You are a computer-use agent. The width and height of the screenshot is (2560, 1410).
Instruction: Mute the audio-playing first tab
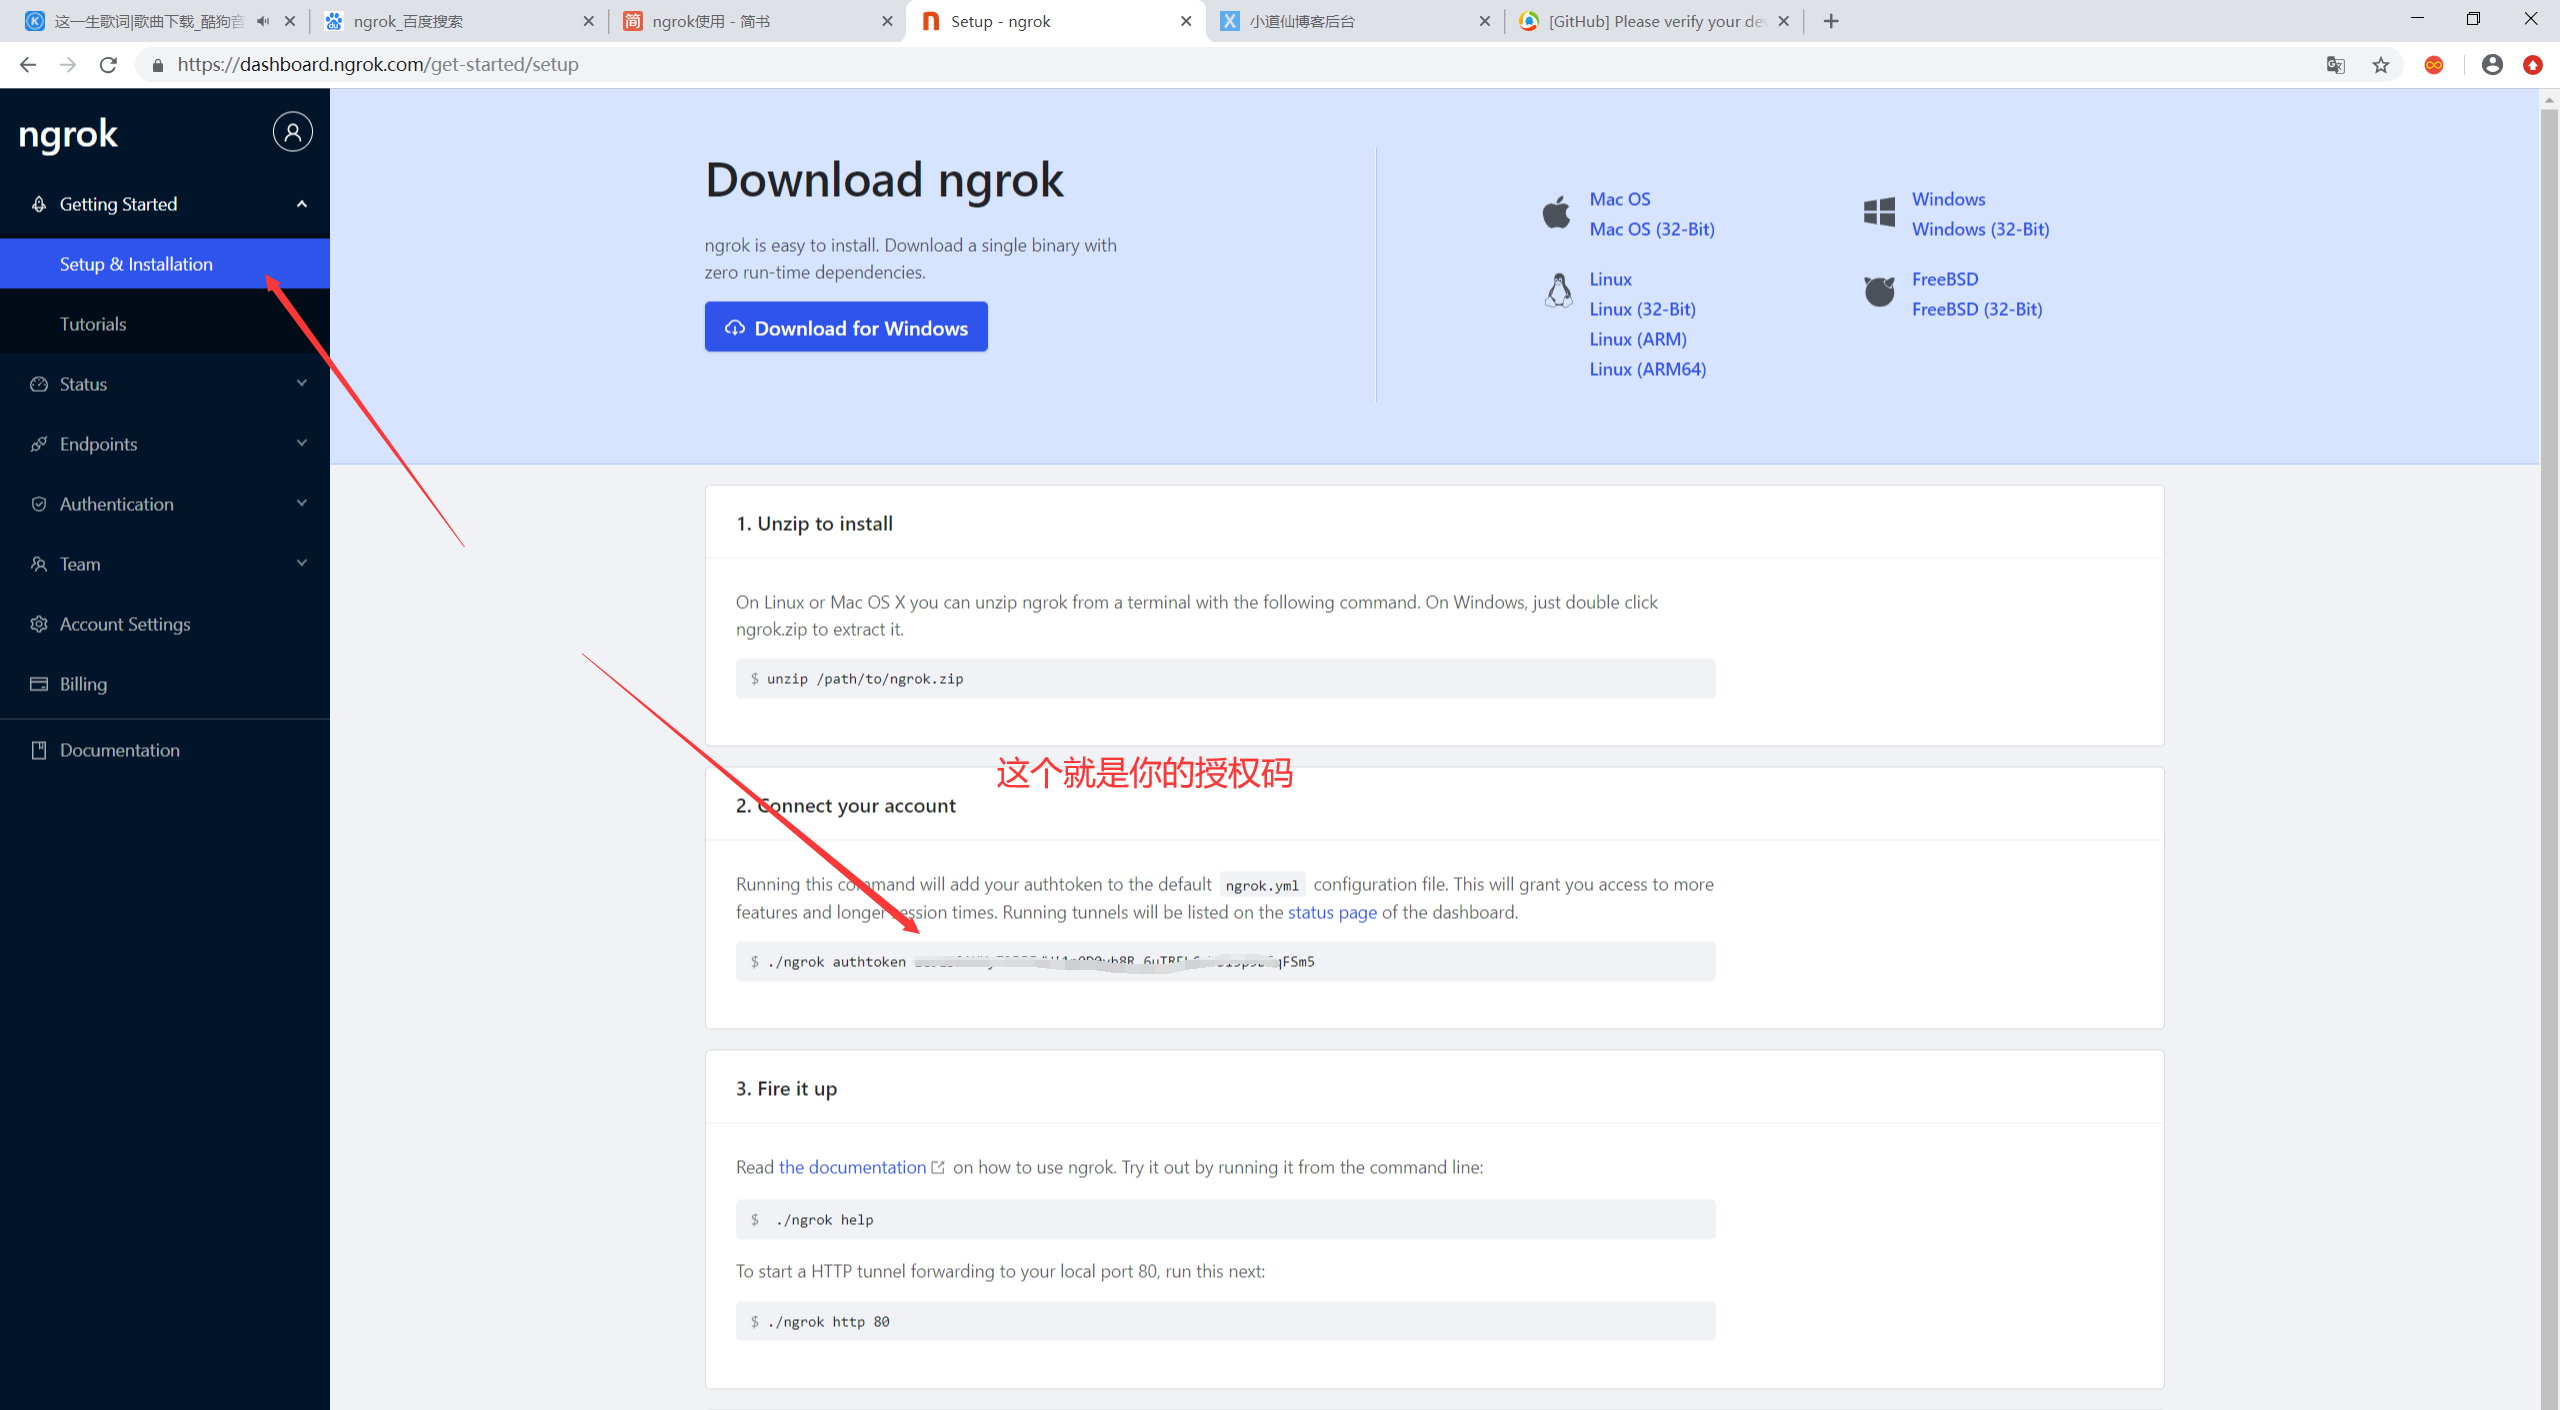pyautogui.click(x=263, y=21)
